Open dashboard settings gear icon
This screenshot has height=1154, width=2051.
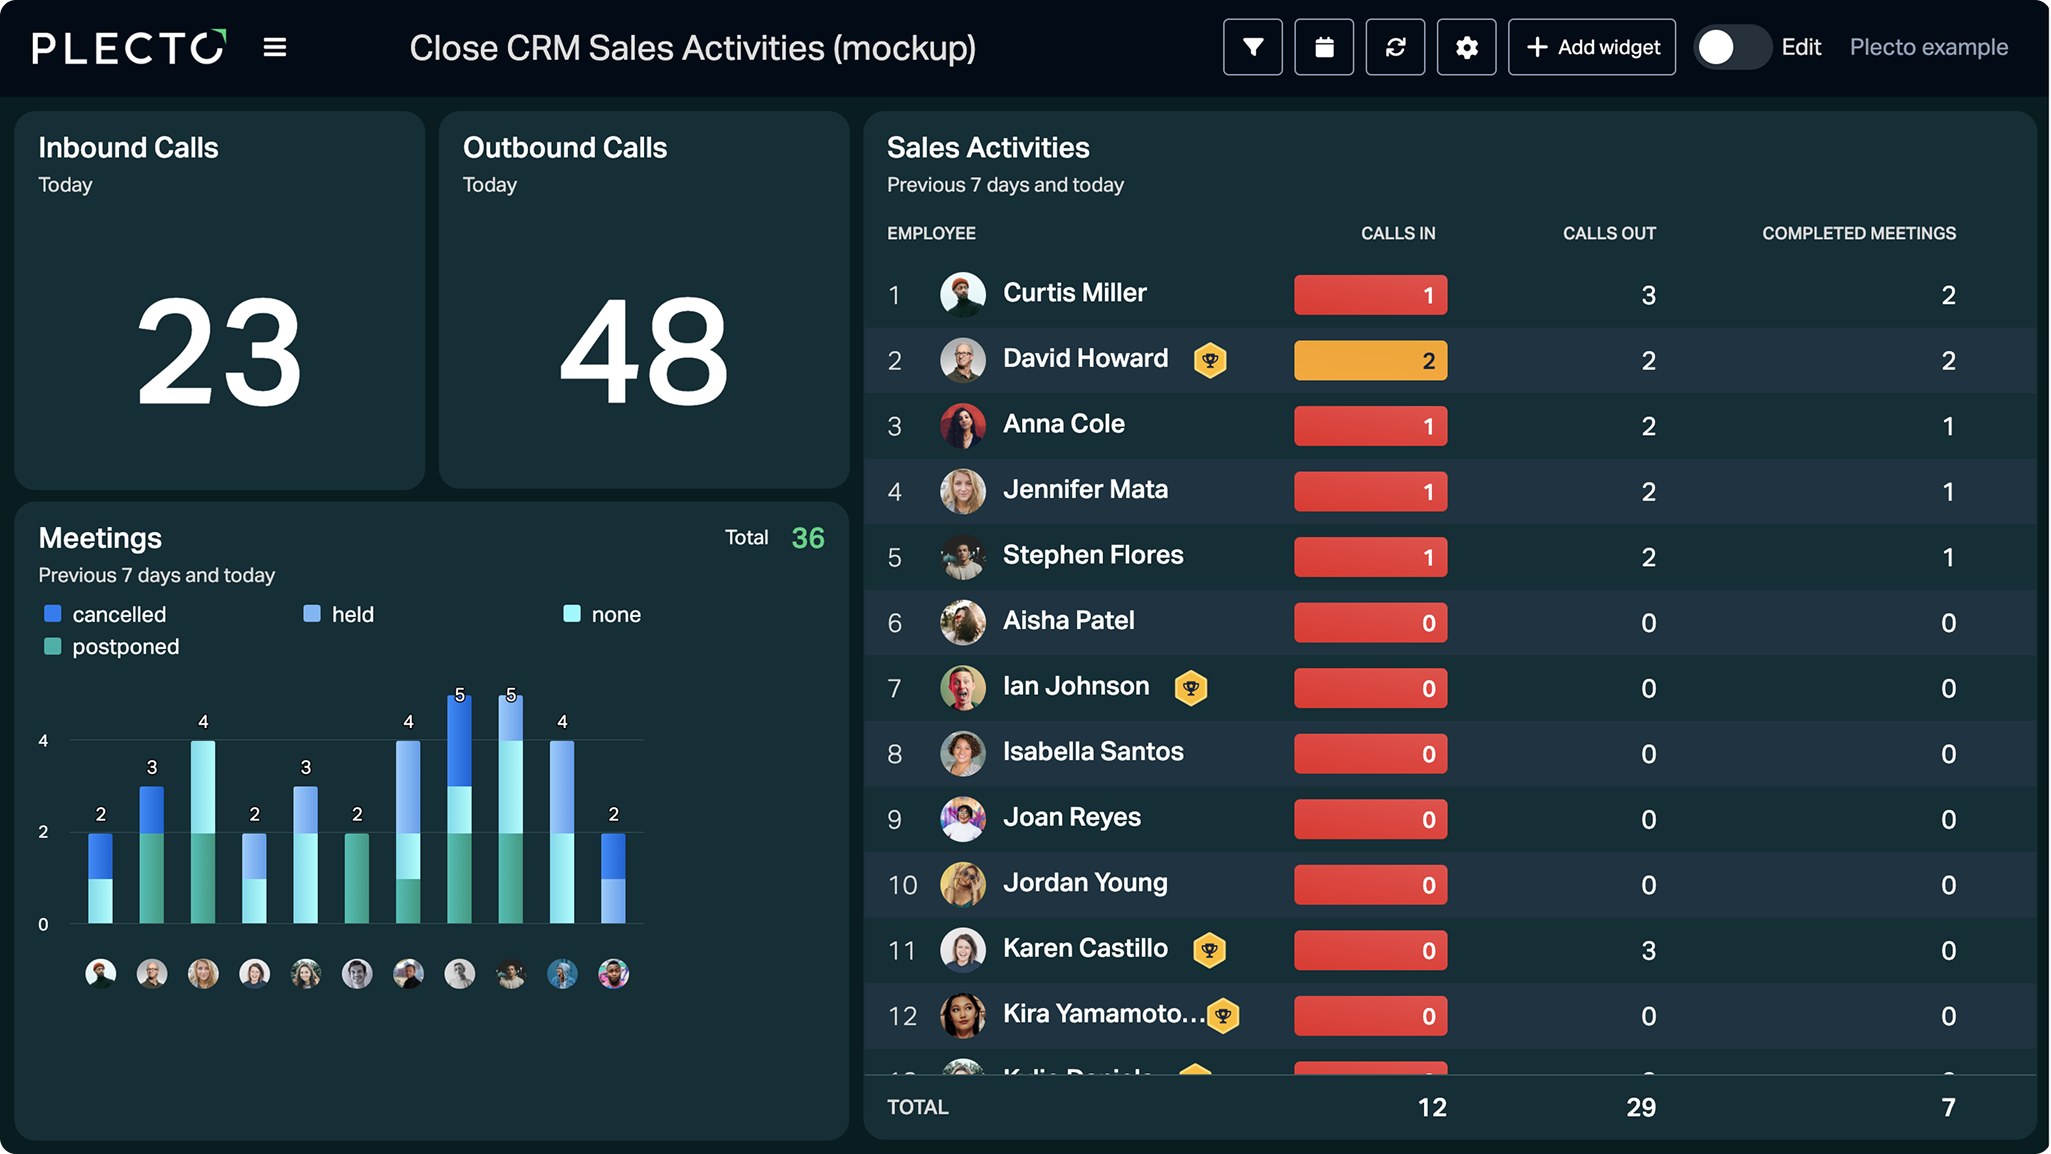coord(1466,47)
